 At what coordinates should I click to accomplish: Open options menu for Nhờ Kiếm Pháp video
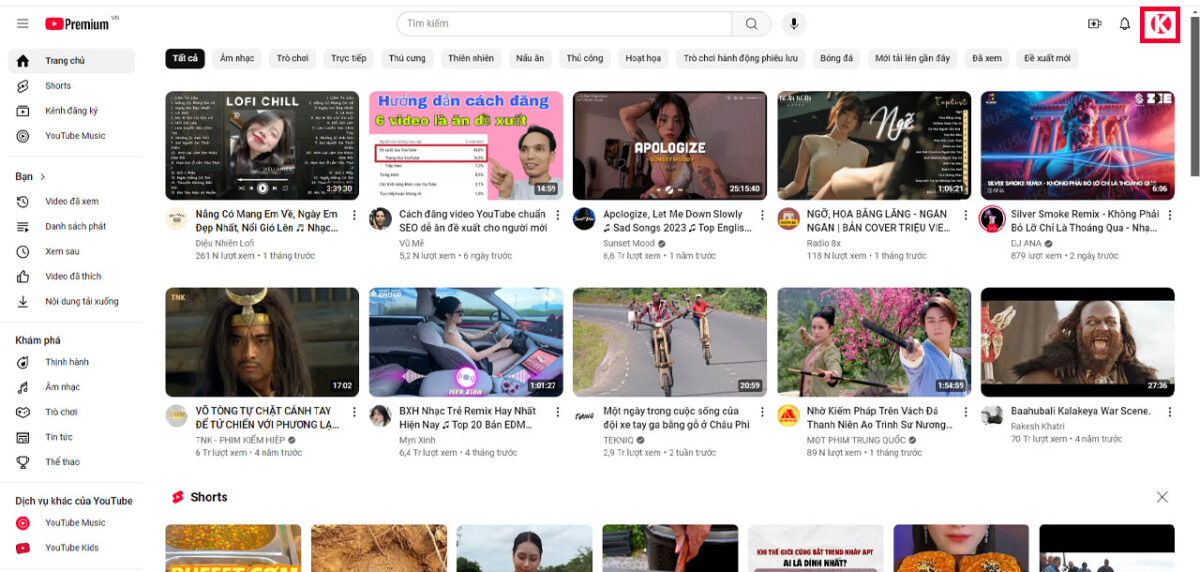965,413
